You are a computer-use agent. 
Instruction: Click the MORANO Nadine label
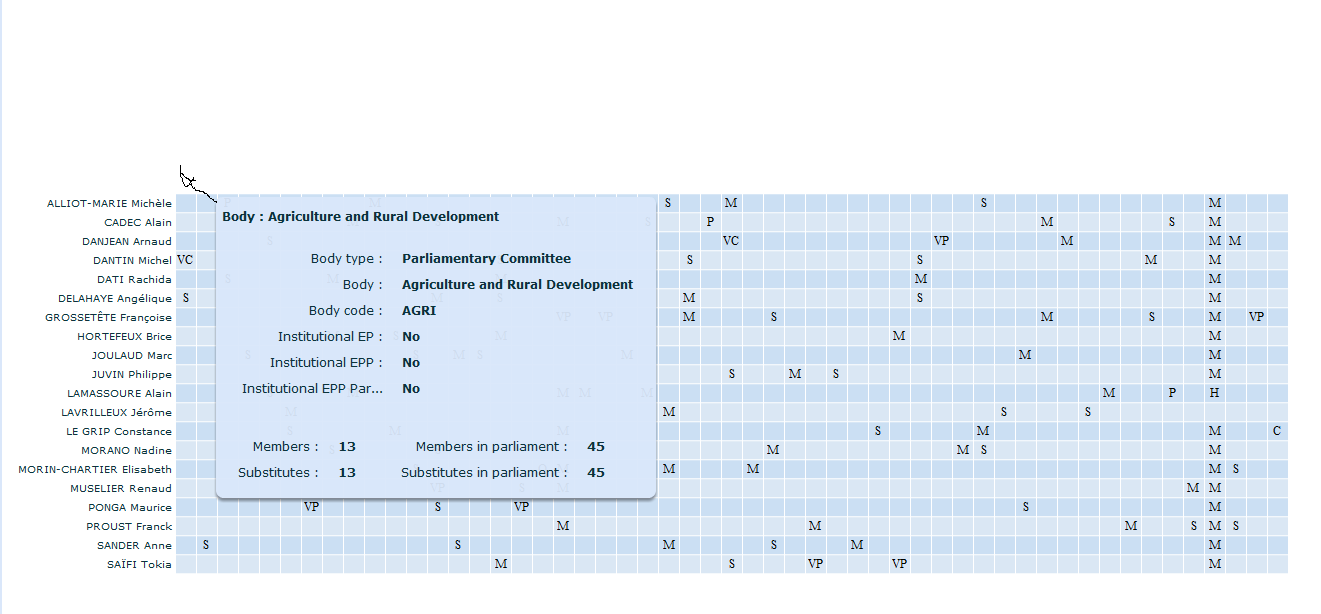tap(126, 450)
